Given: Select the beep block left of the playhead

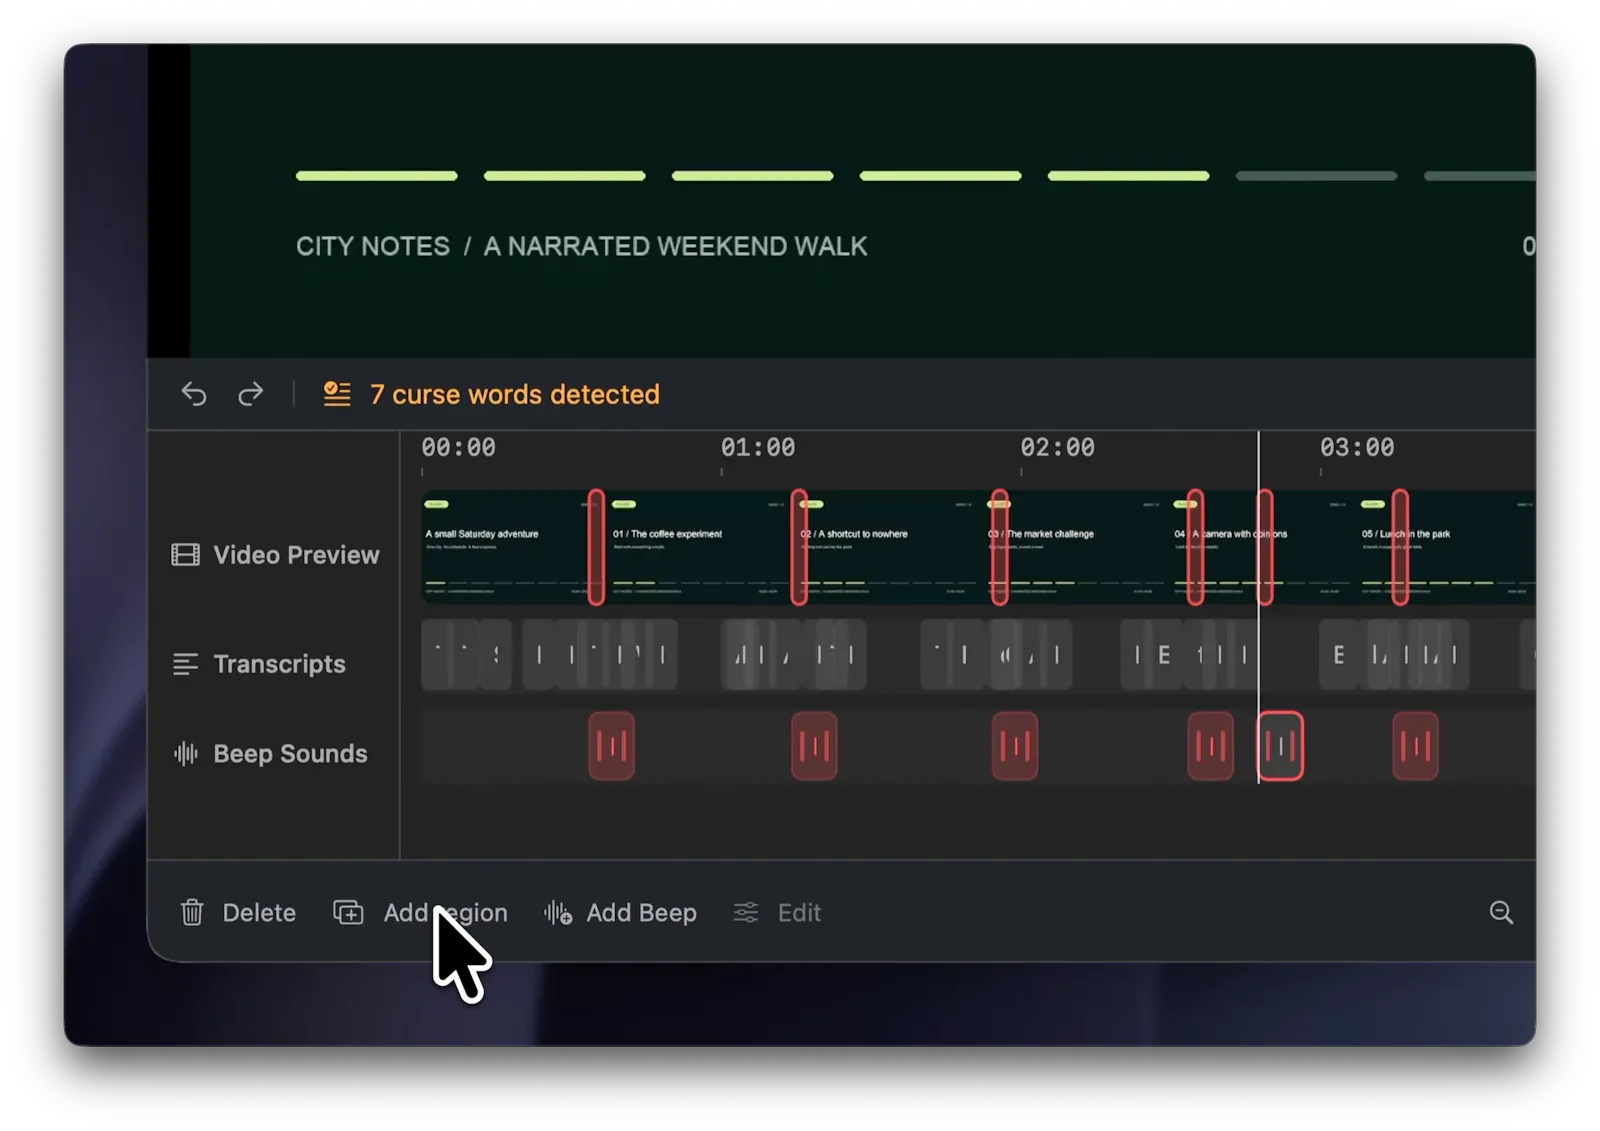Looking at the screenshot, I should pos(1210,746).
